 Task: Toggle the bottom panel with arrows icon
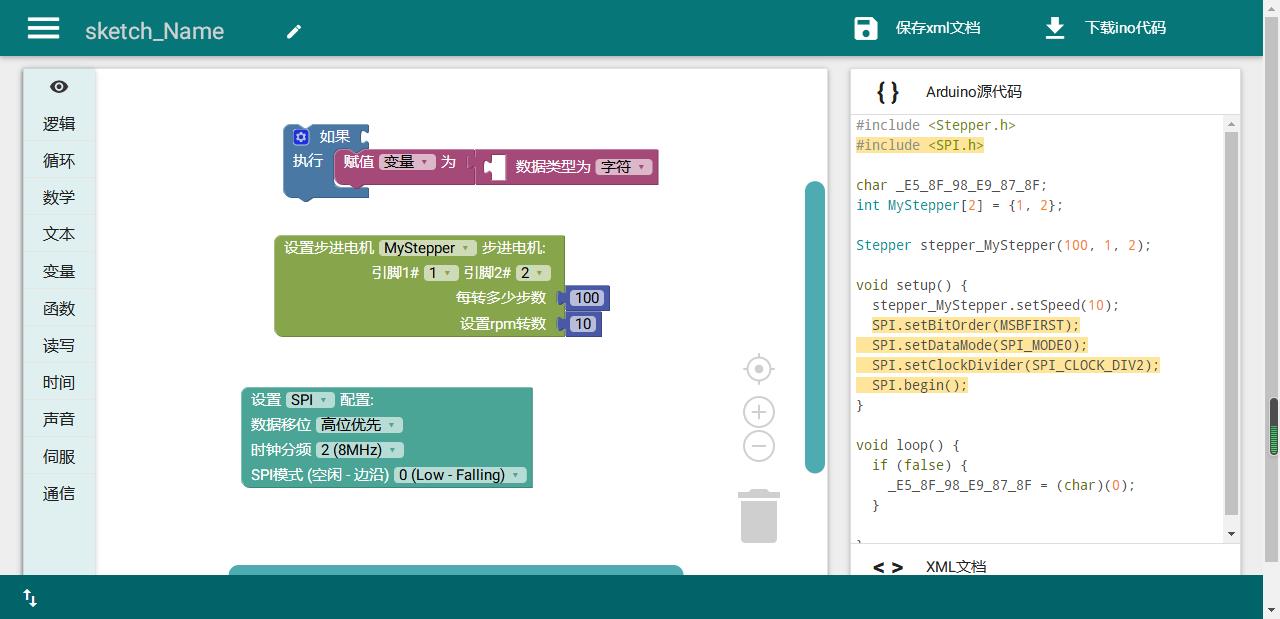(x=30, y=598)
